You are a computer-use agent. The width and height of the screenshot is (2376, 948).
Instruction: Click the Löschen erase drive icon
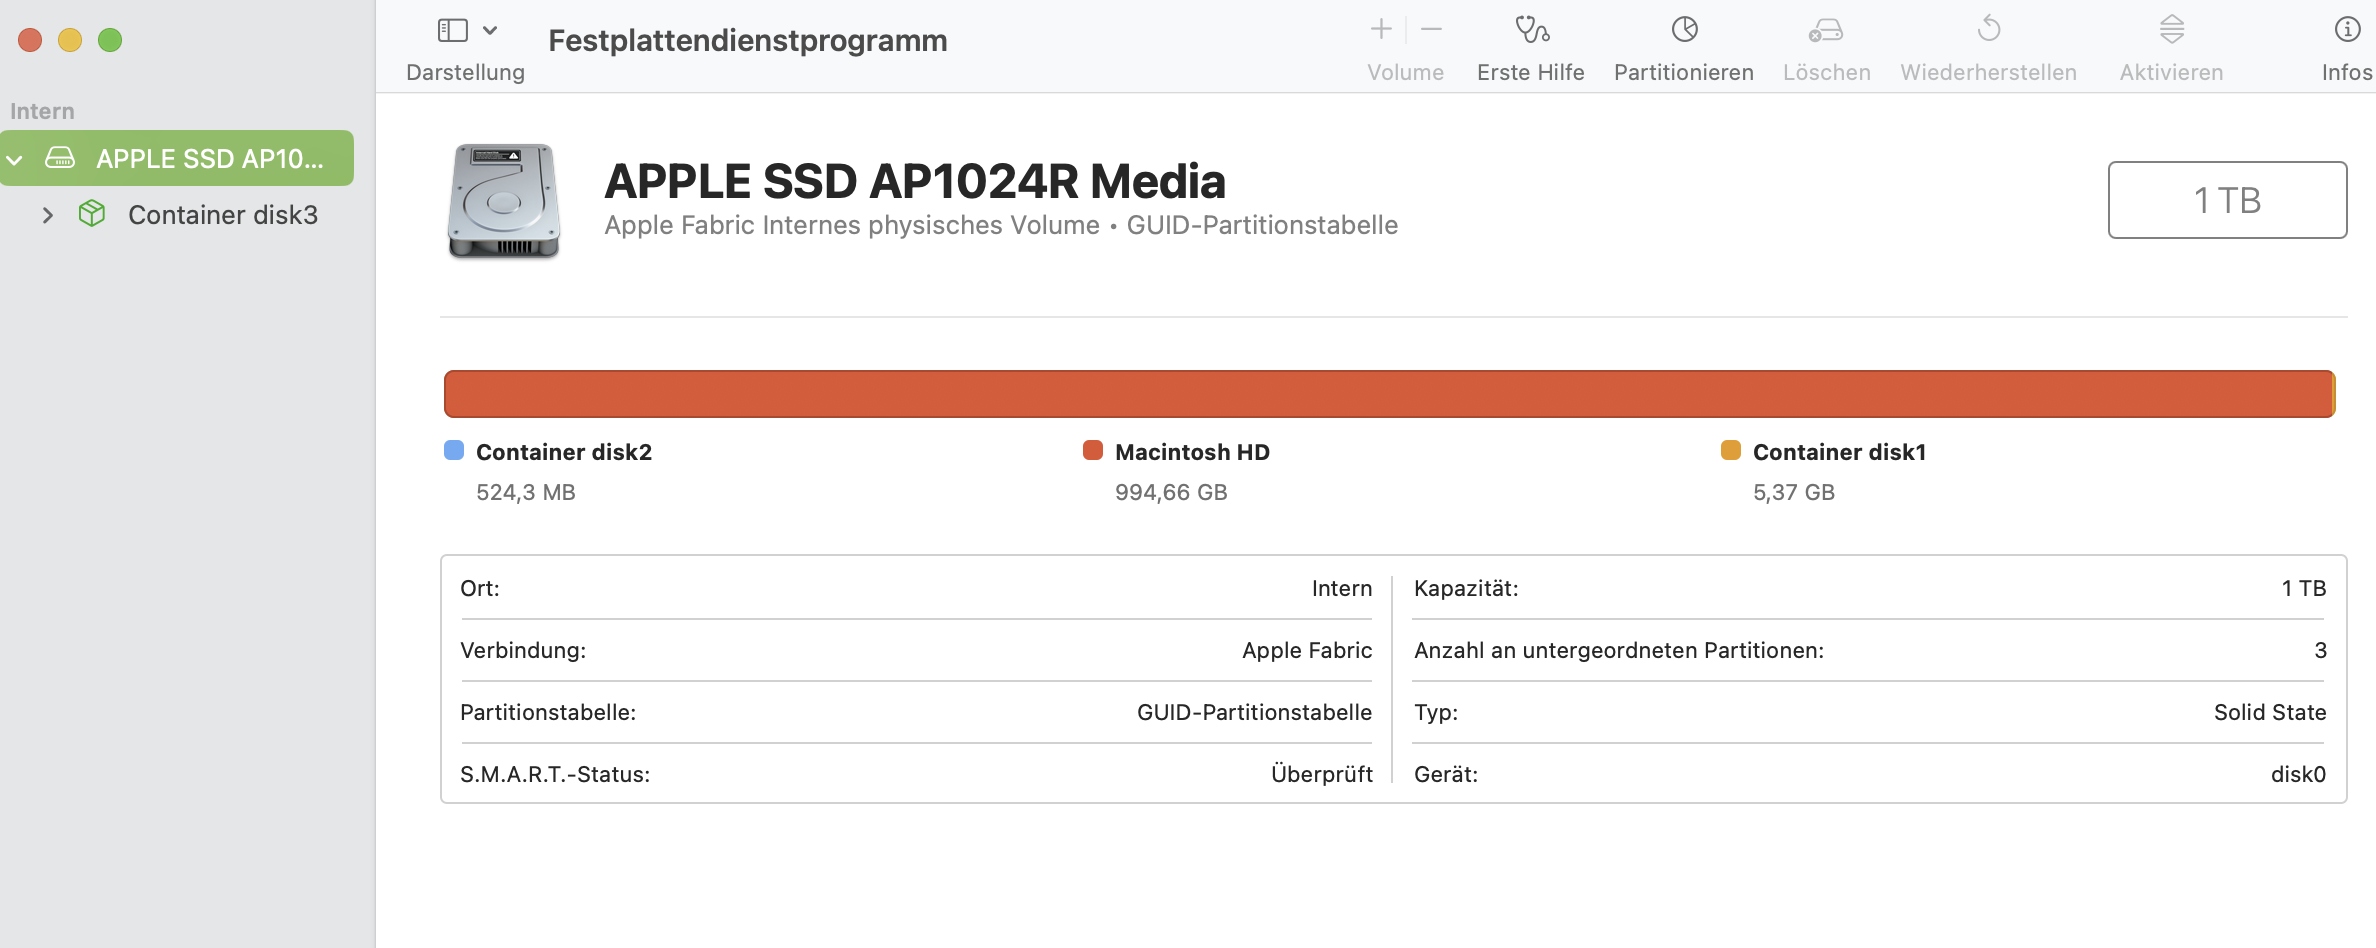click(1826, 30)
